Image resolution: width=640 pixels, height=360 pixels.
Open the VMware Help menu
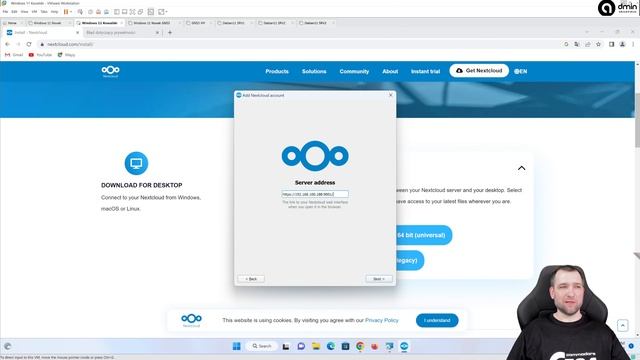[54, 12]
